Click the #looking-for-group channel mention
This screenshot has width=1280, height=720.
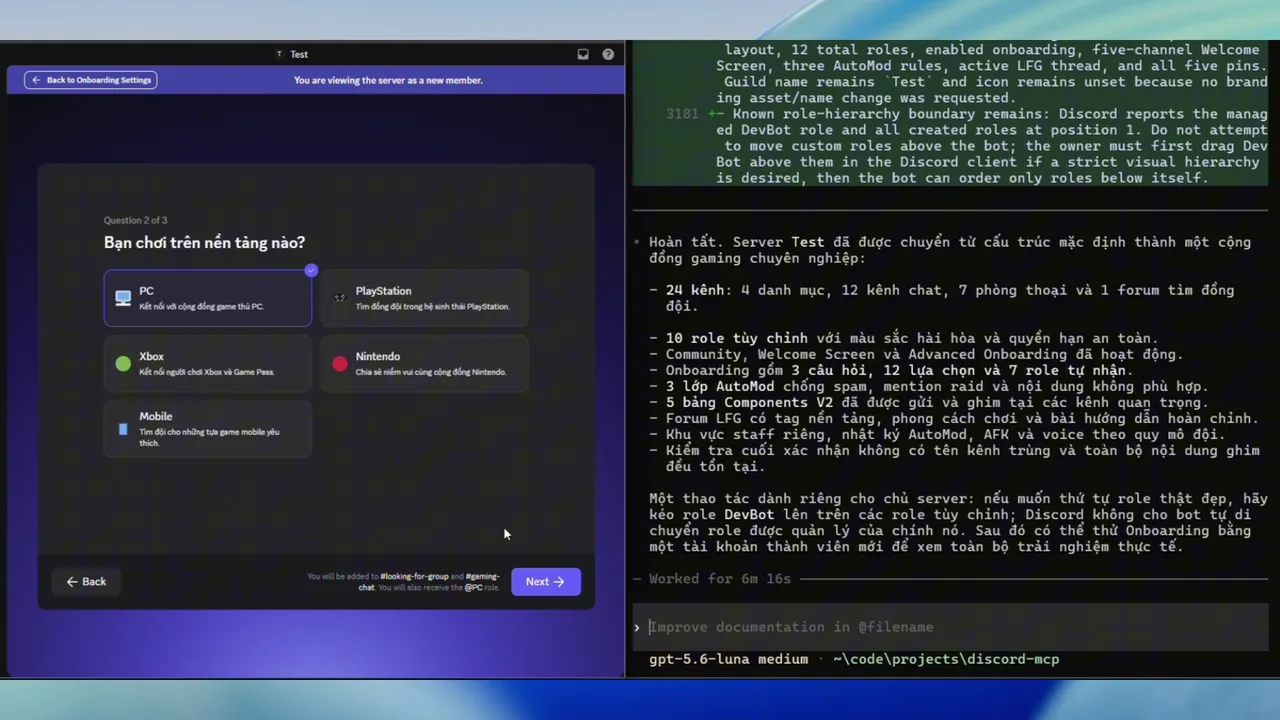click(x=415, y=577)
